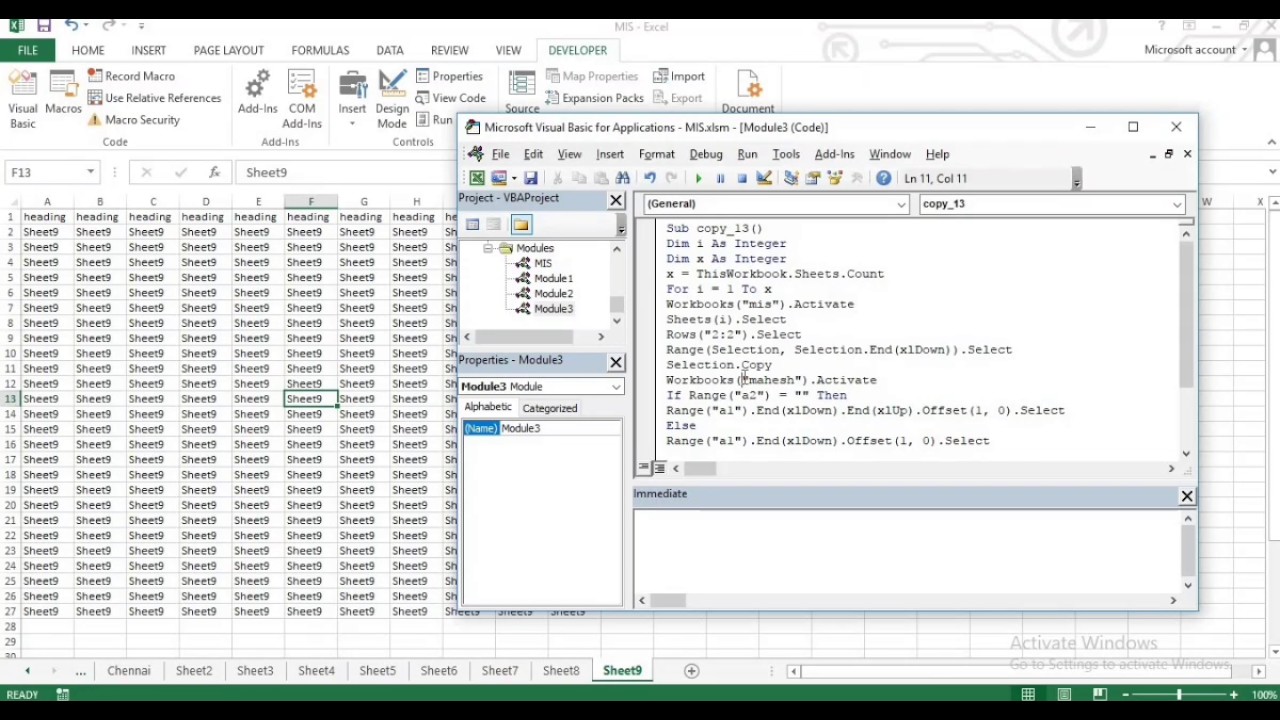
Task: Collapse the Modules folder in the project tree
Action: tap(489, 248)
